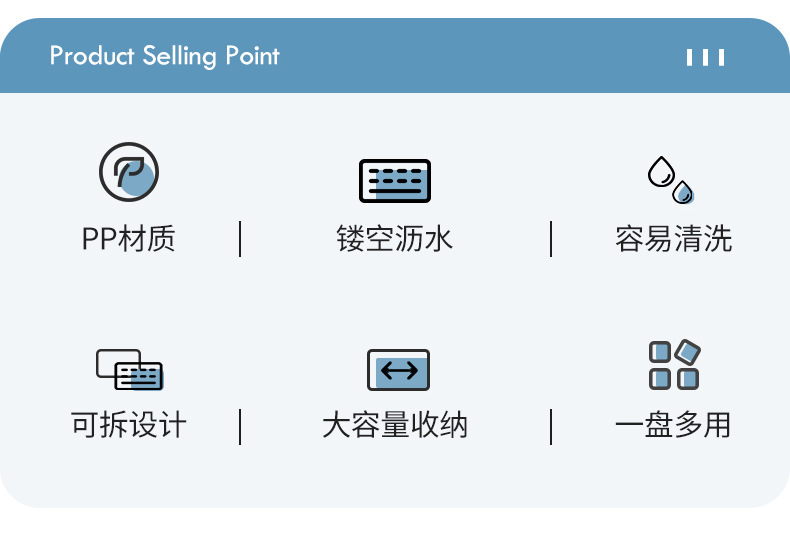Select the hollow drain grid icon
790x557 pixels.
click(x=394, y=181)
